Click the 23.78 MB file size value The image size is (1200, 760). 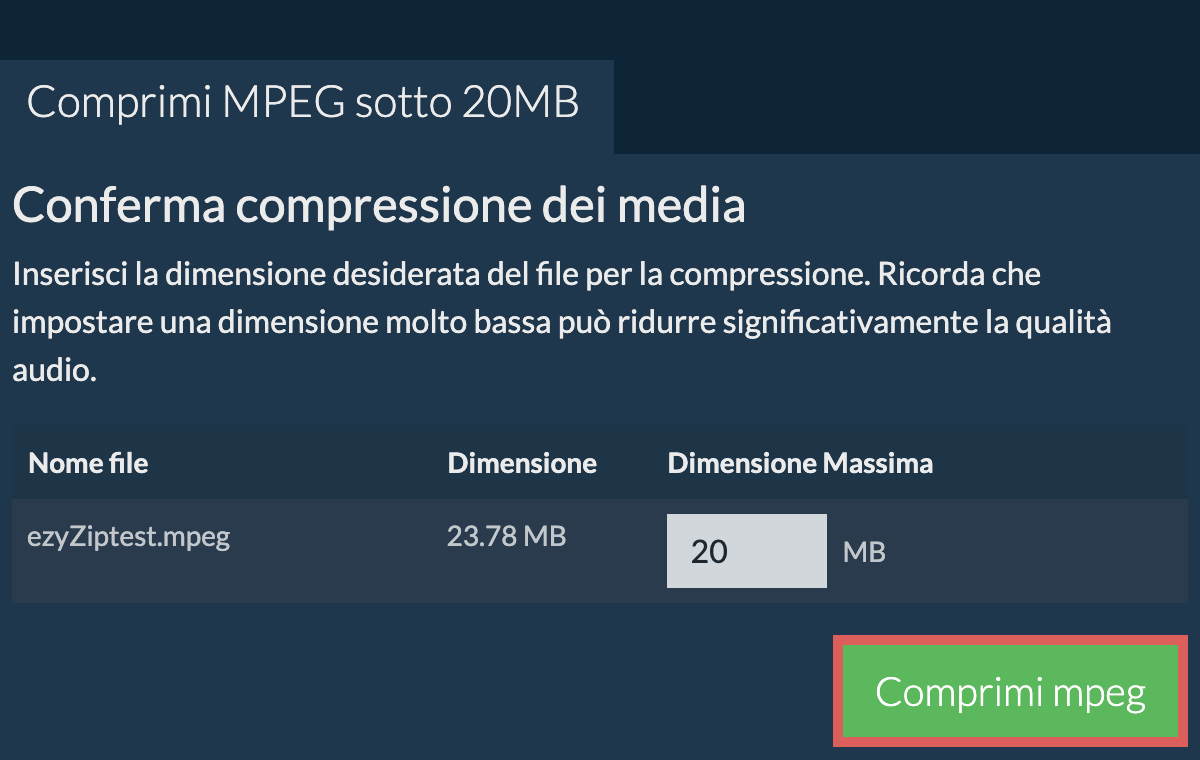(x=506, y=537)
